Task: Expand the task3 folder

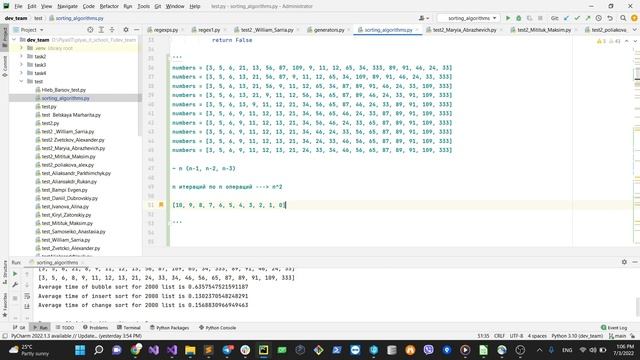Action: (22, 65)
